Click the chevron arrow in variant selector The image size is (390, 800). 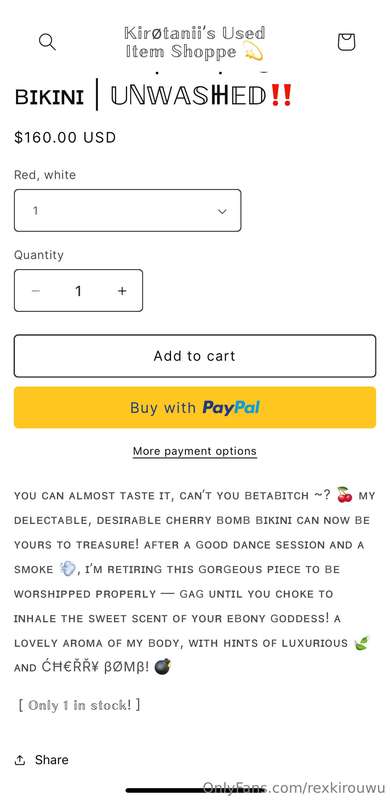tap(222, 211)
